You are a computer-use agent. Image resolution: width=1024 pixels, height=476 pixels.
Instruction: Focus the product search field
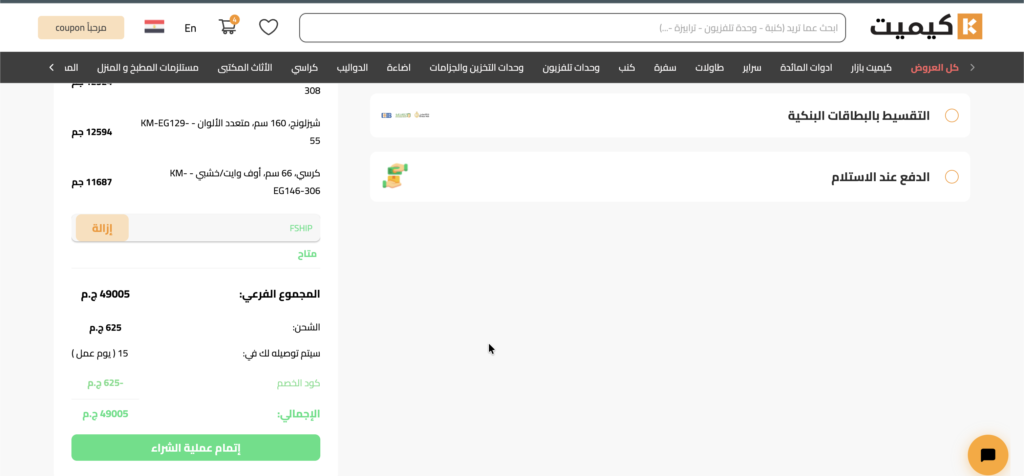point(572,28)
